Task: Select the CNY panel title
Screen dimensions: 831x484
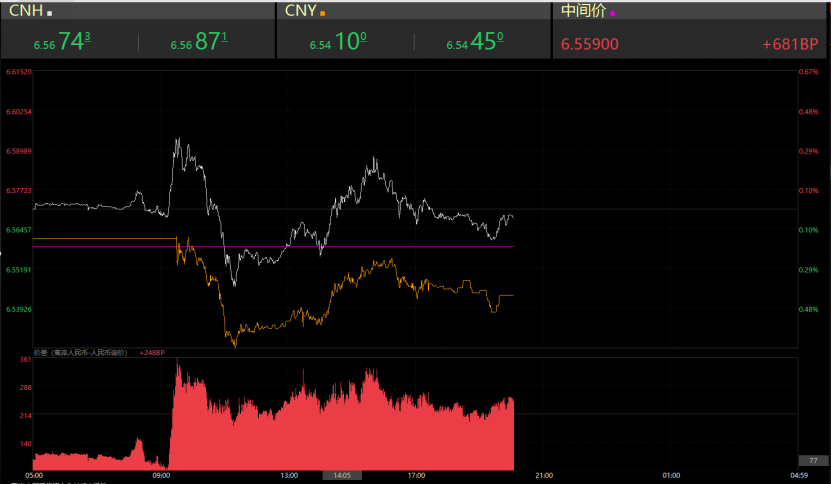Action: click(x=299, y=11)
